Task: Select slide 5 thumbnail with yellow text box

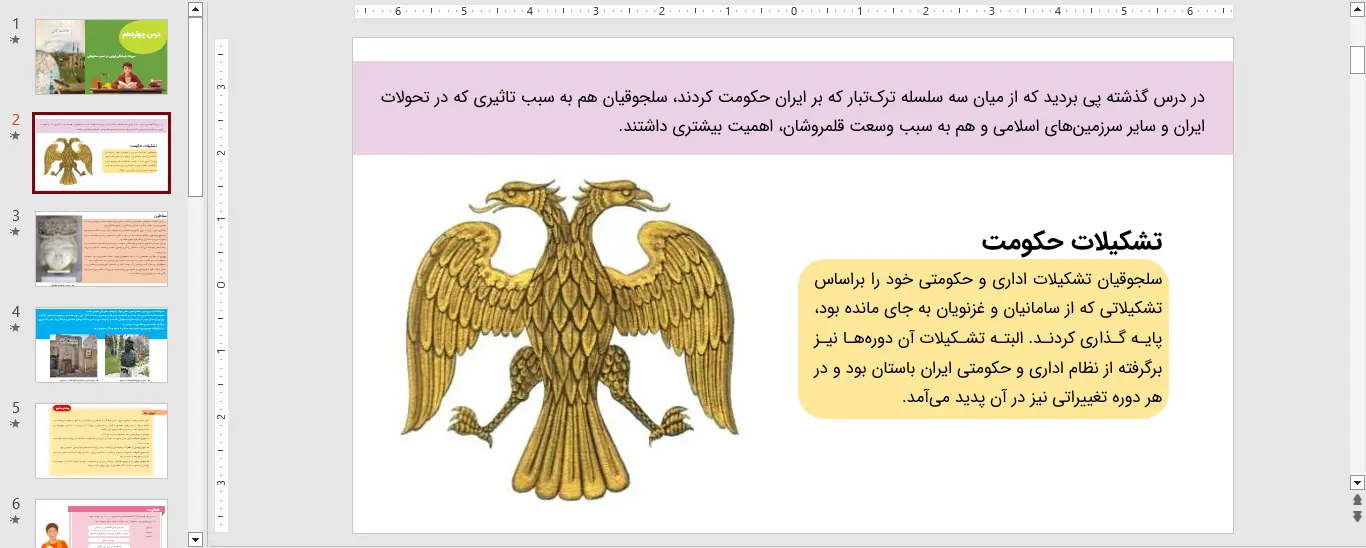Action: [101, 441]
